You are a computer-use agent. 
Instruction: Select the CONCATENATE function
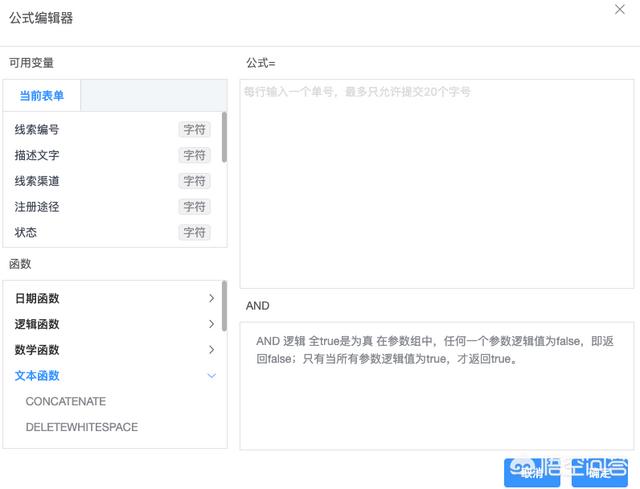coord(66,401)
